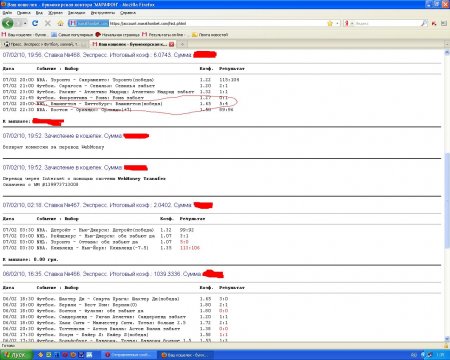450x360 pixels.
Task: Switch to the first tab about Экспресс футбол
Action: point(45,44)
